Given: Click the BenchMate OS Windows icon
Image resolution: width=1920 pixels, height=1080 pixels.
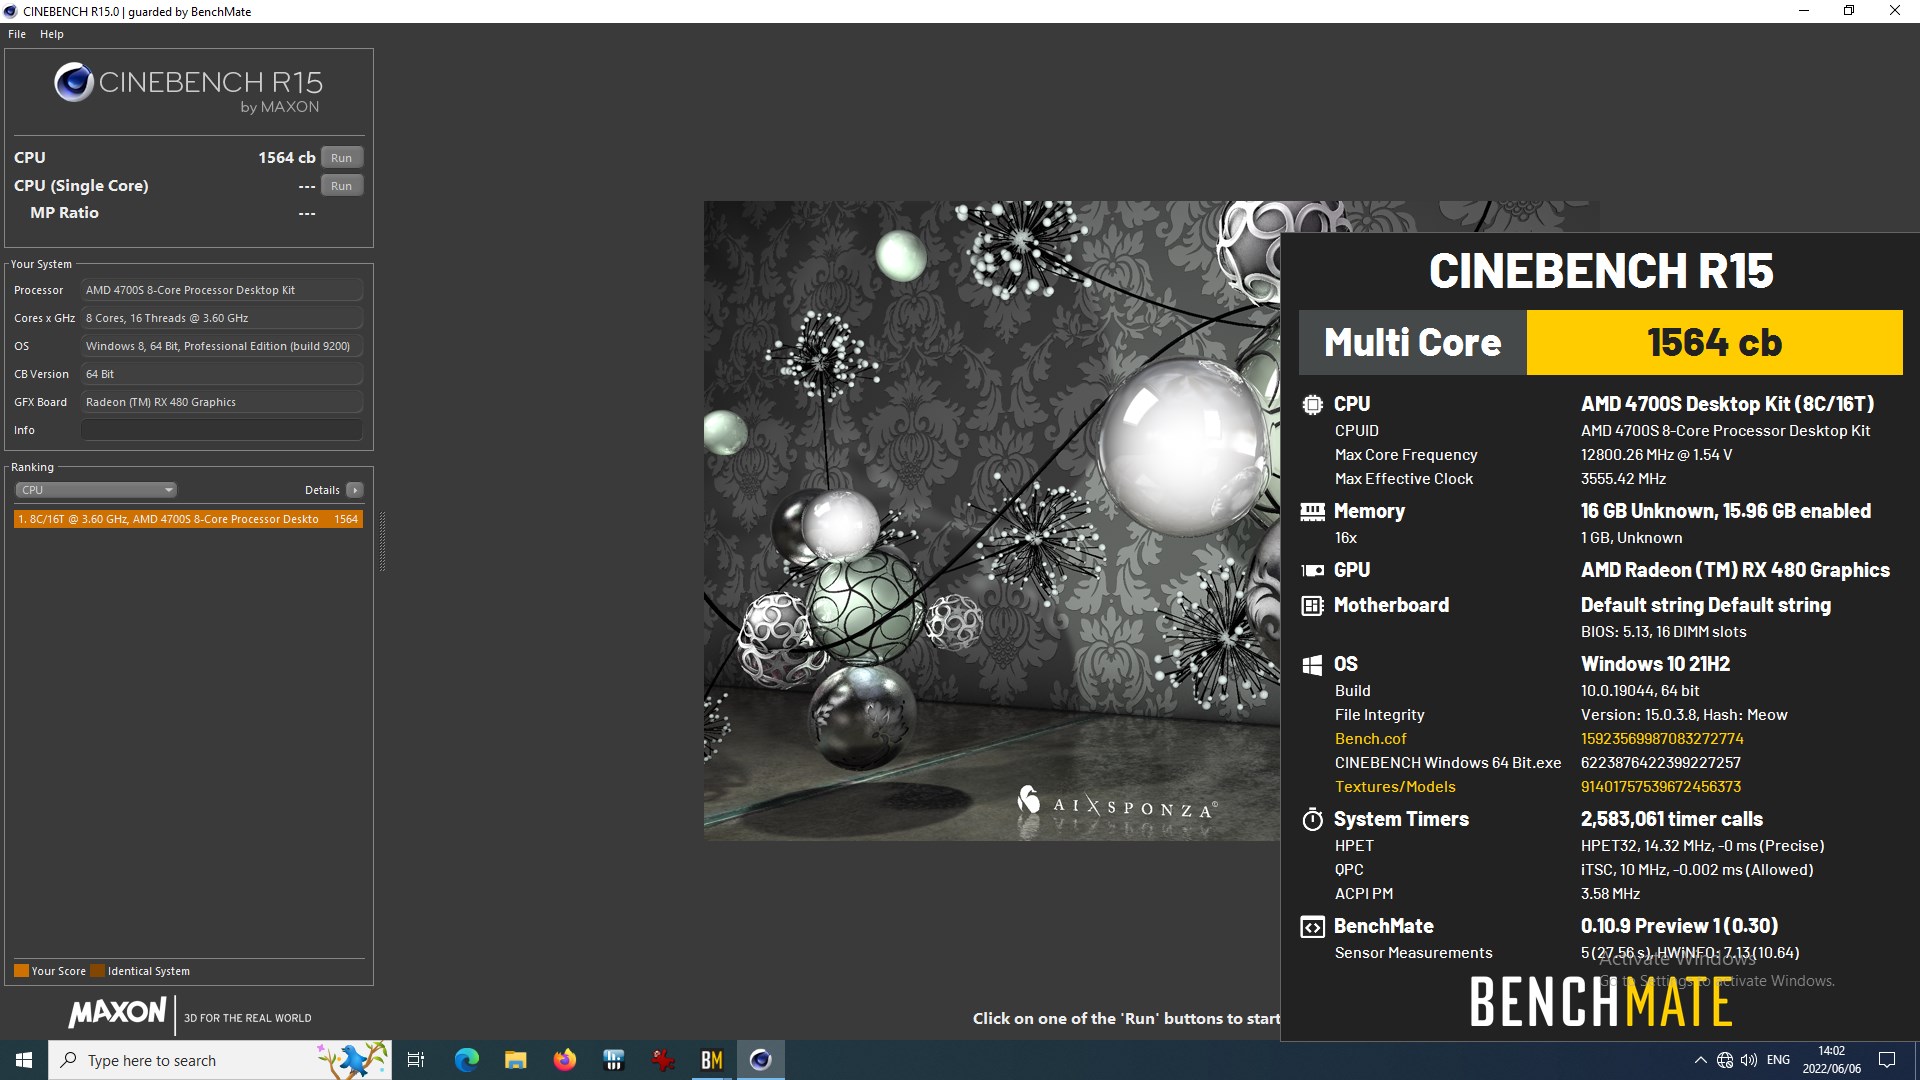Looking at the screenshot, I should pyautogui.click(x=1312, y=665).
